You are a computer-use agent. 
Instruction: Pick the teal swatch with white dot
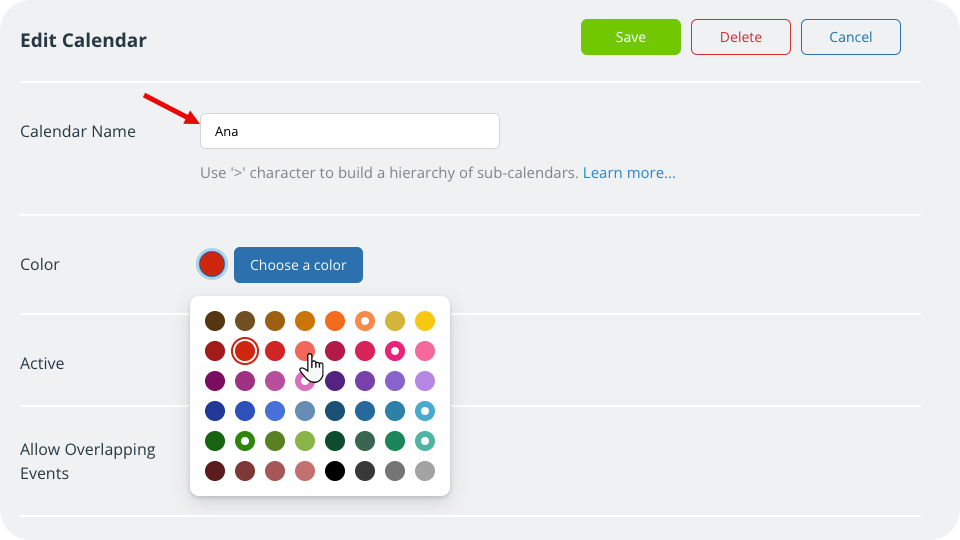click(x=425, y=440)
